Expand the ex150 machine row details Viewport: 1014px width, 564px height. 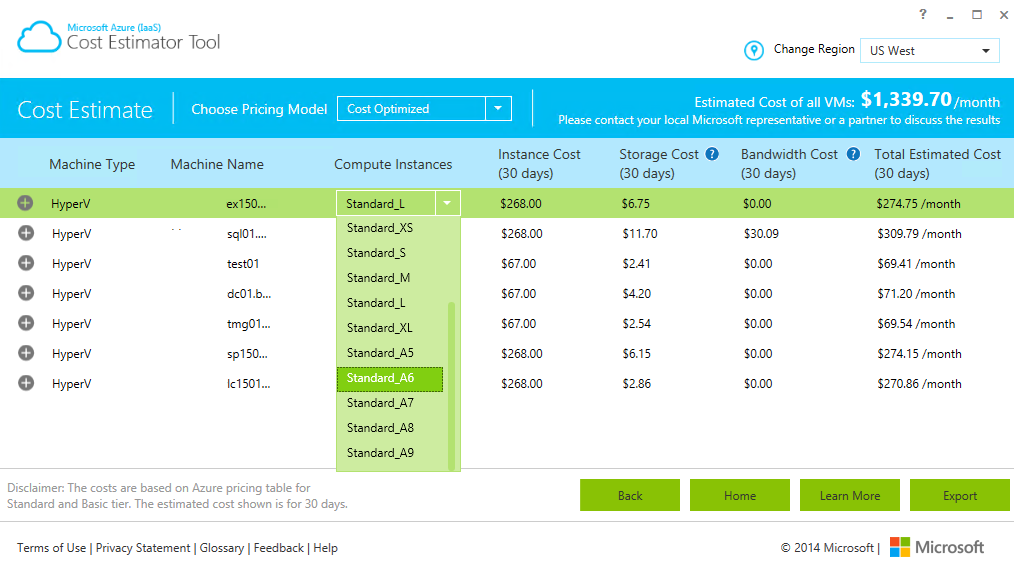point(26,204)
